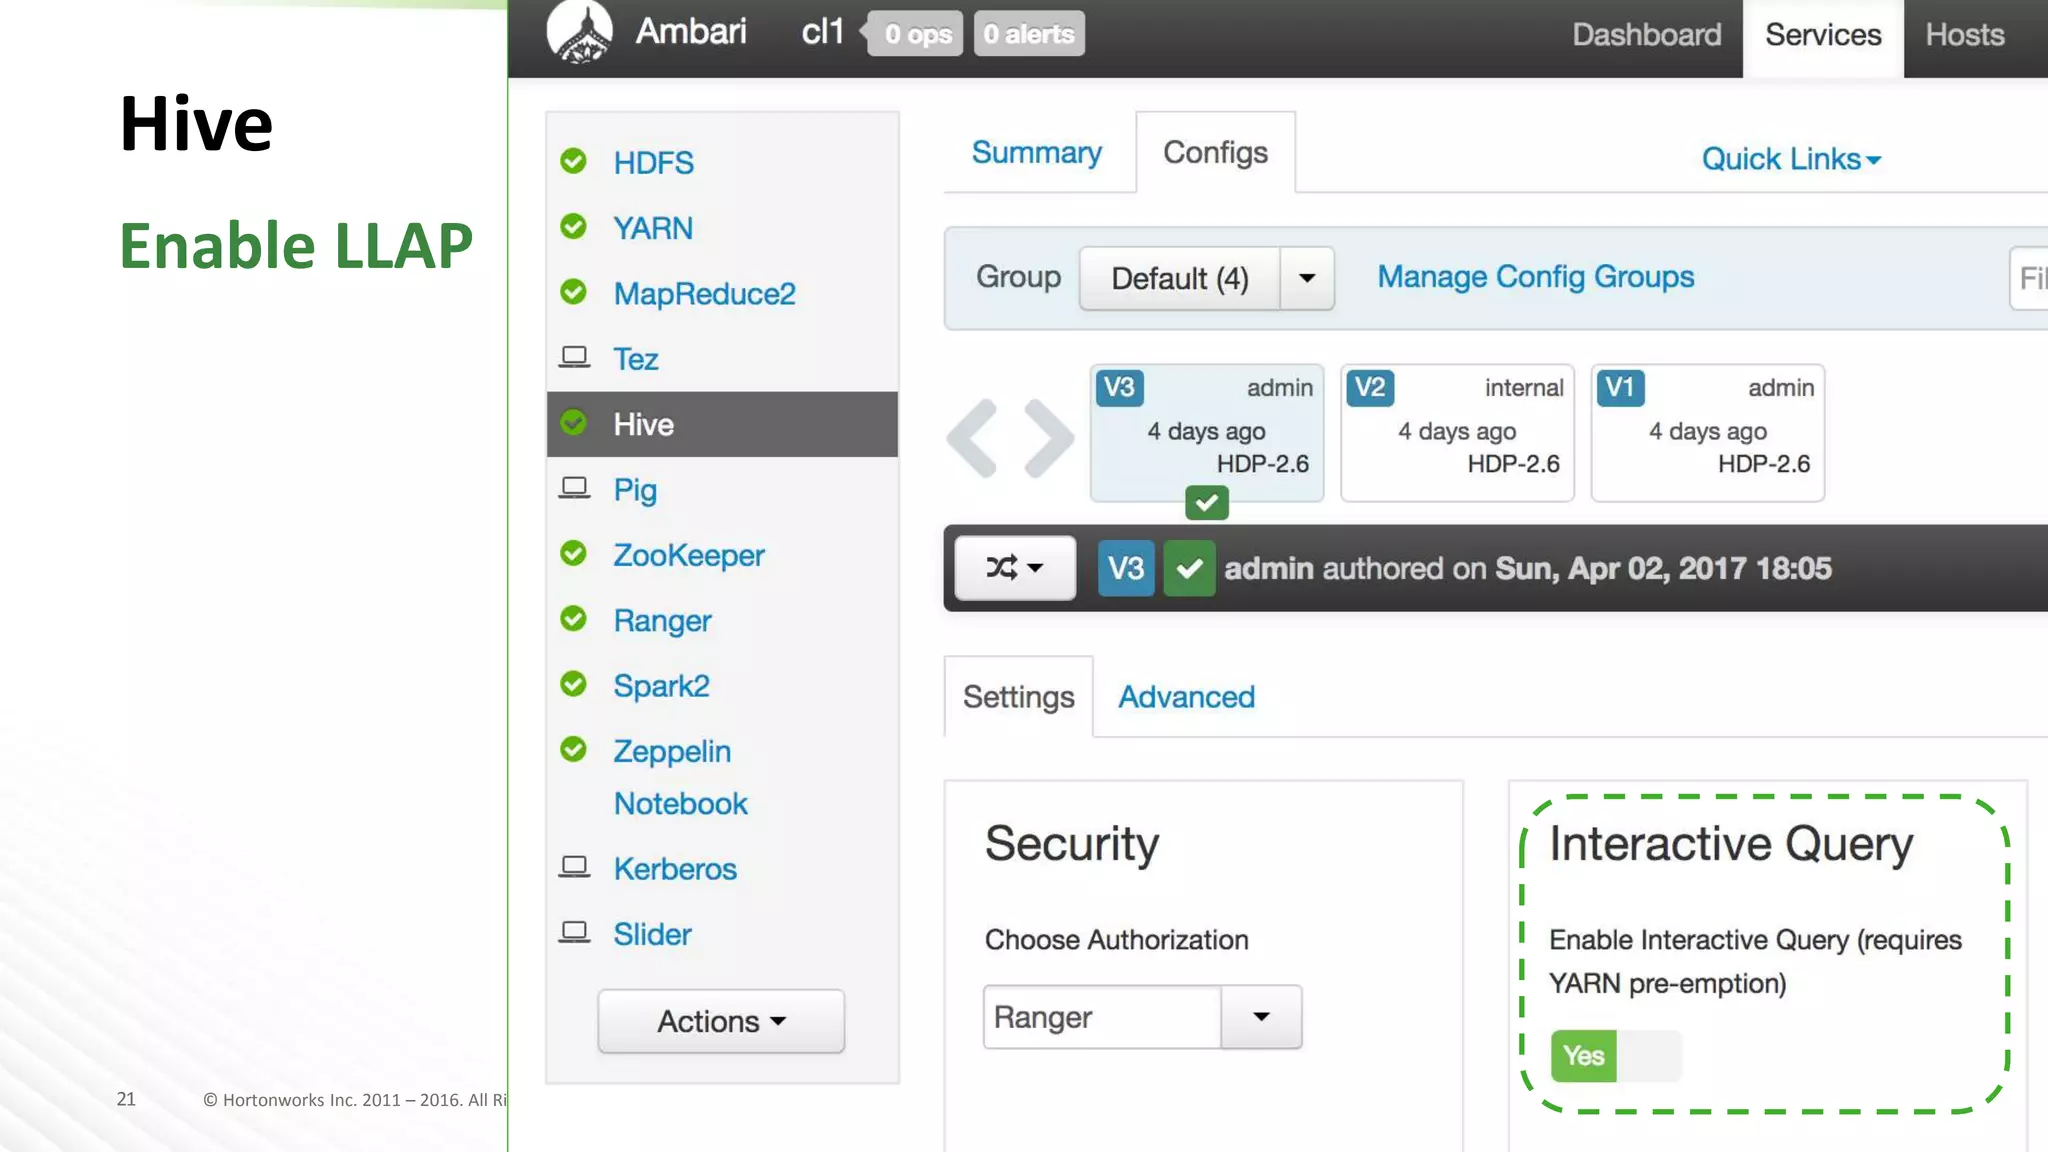Open the Hosts top menu
Image resolution: width=2048 pixels, height=1152 pixels.
(x=1965, y=35)
